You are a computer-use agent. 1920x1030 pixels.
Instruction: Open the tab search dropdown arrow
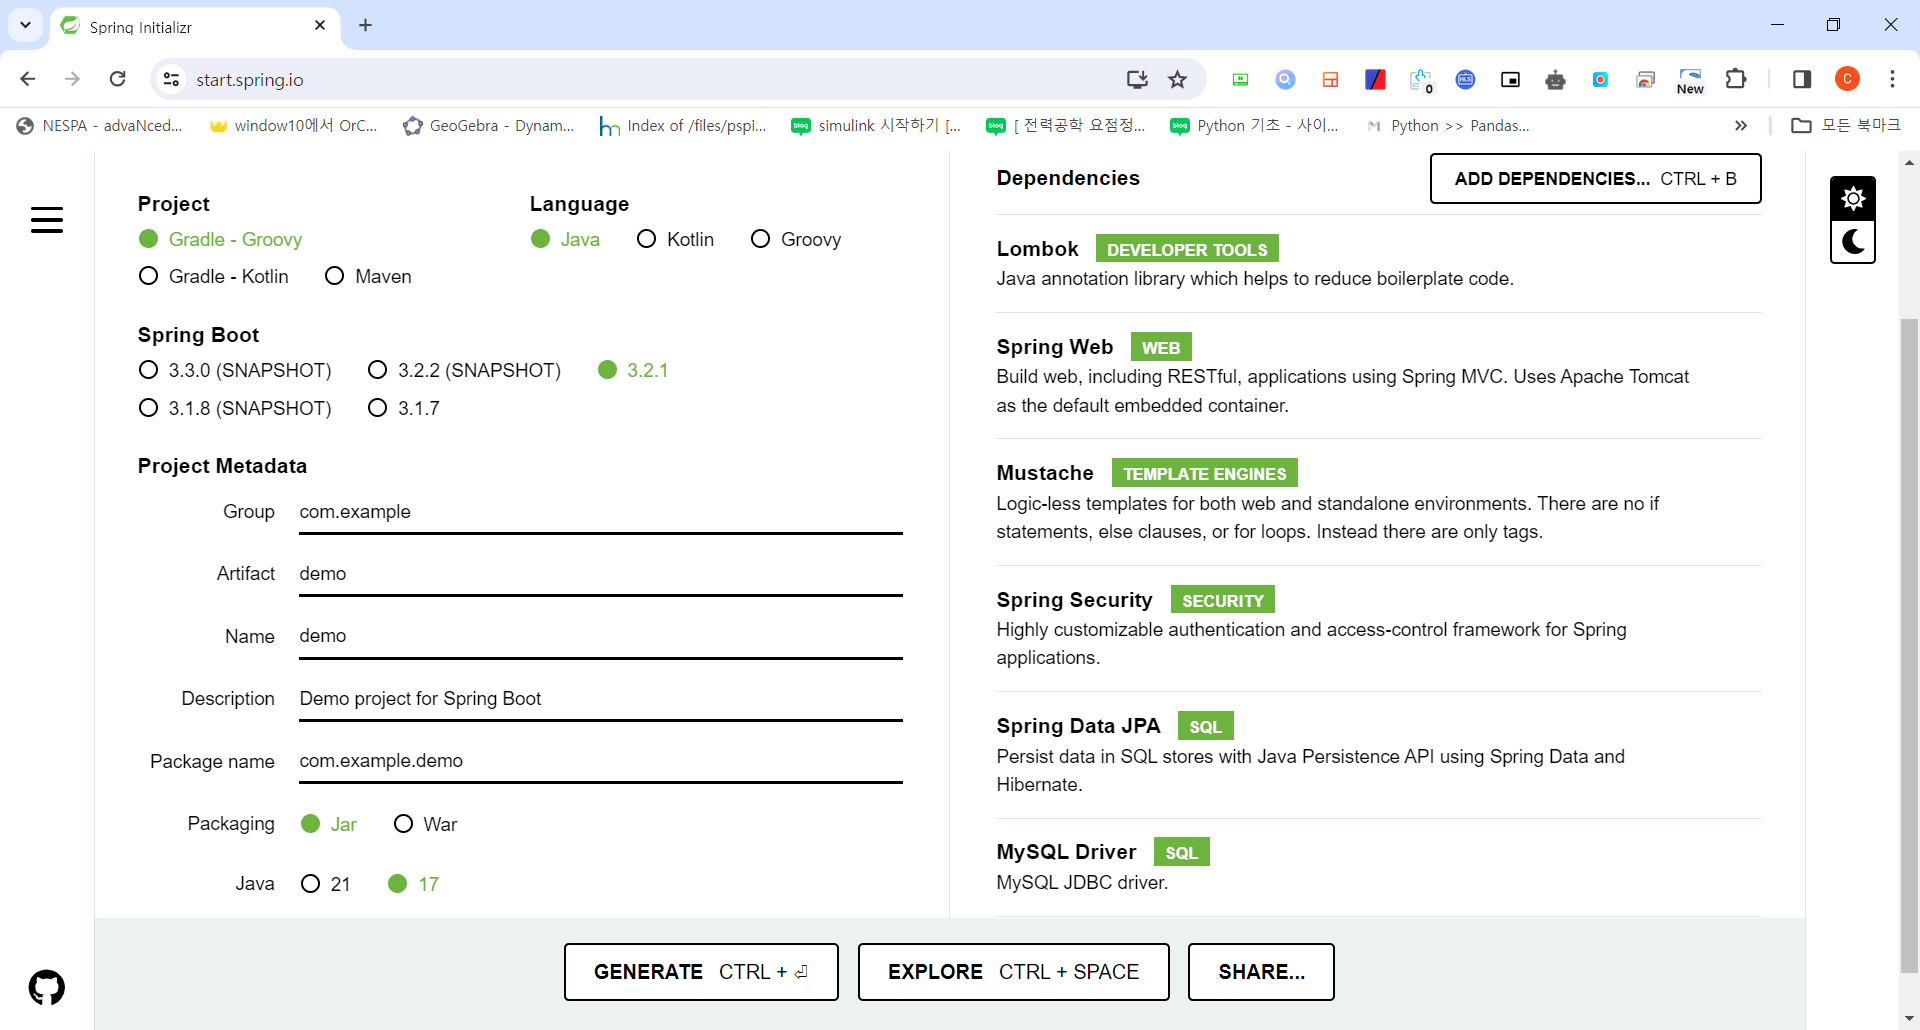[x=25, y=25]
